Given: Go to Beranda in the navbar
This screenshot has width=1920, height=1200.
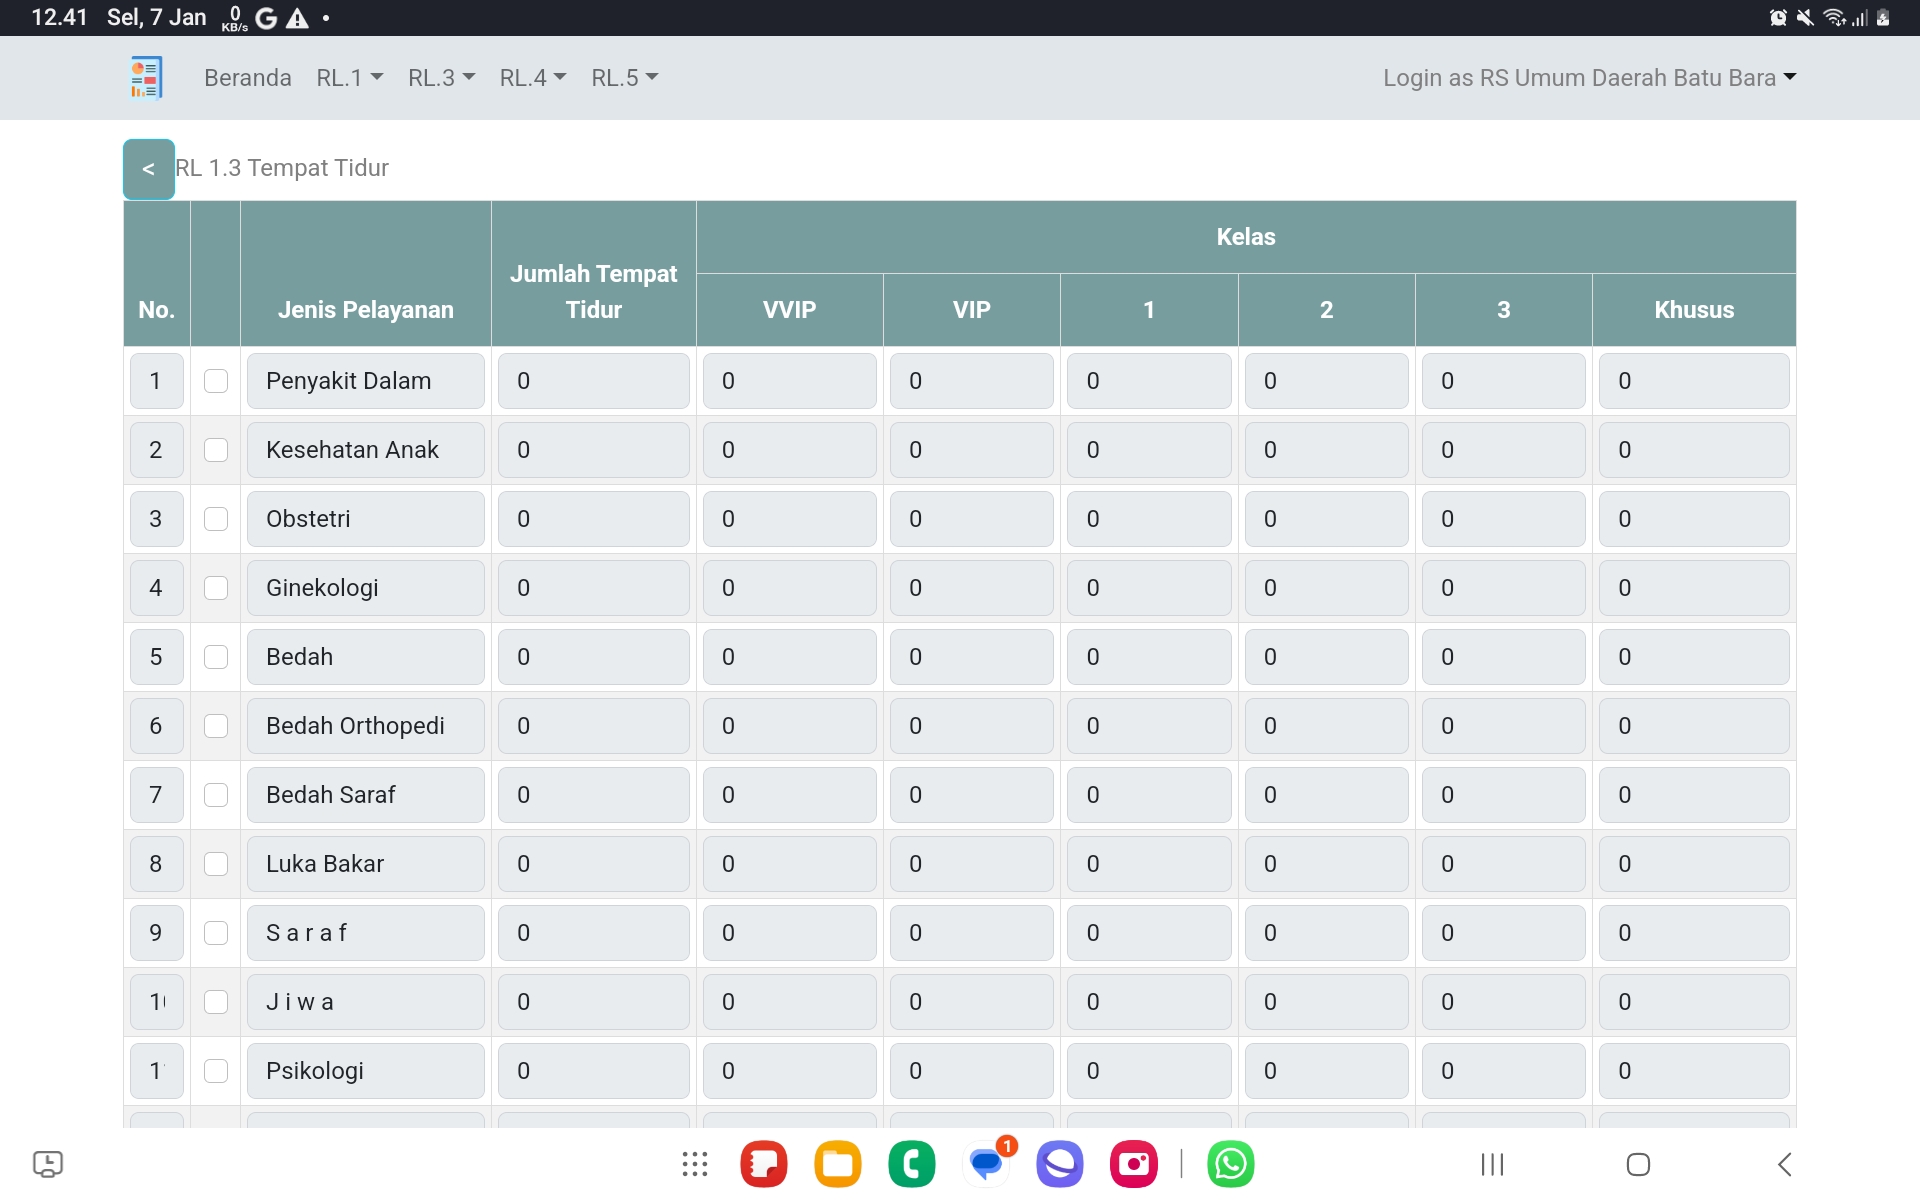Looking at the screenshot, I should (248, 78).
